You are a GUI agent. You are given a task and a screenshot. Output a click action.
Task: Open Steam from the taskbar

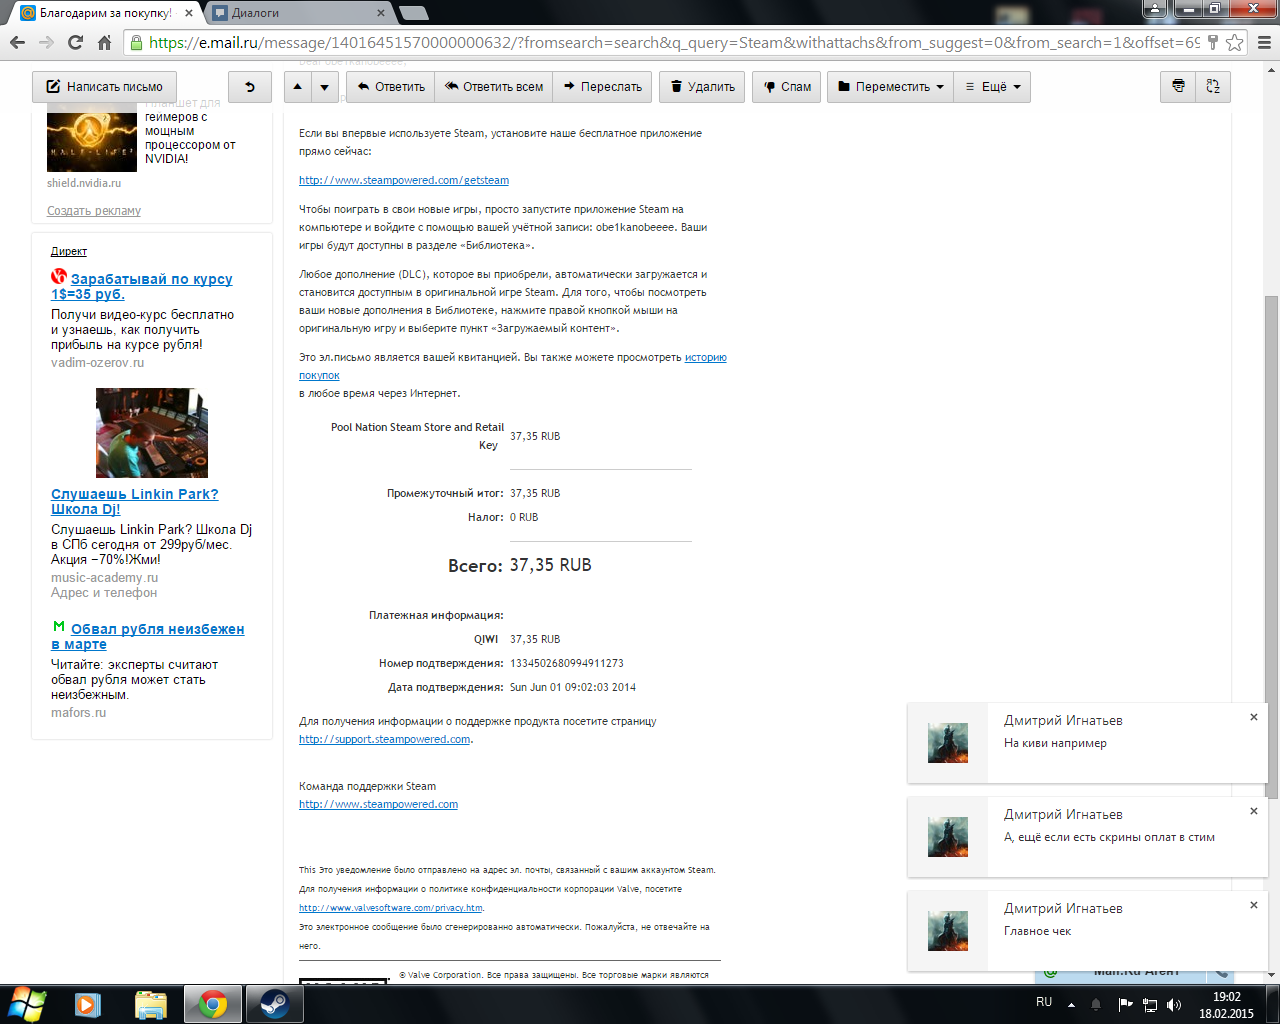274,1004
